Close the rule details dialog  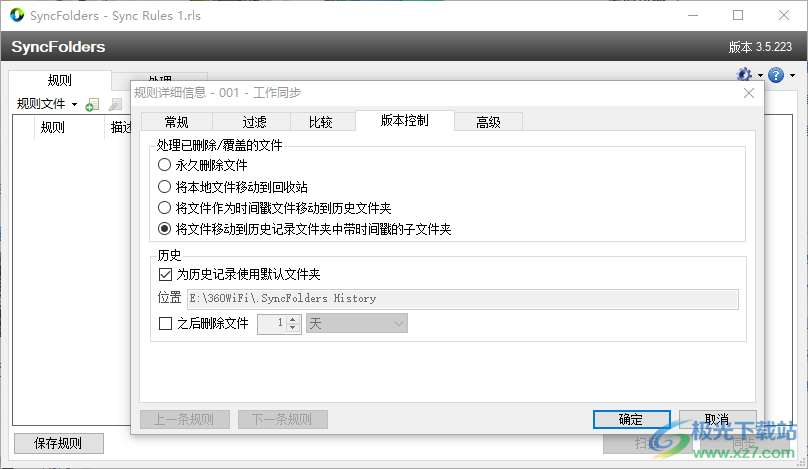pyautogui.click(x=749, y=93)
